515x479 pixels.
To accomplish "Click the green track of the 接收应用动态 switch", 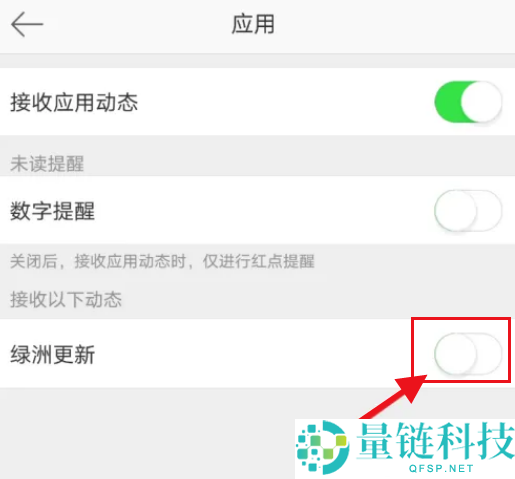I will pos(447,102).
